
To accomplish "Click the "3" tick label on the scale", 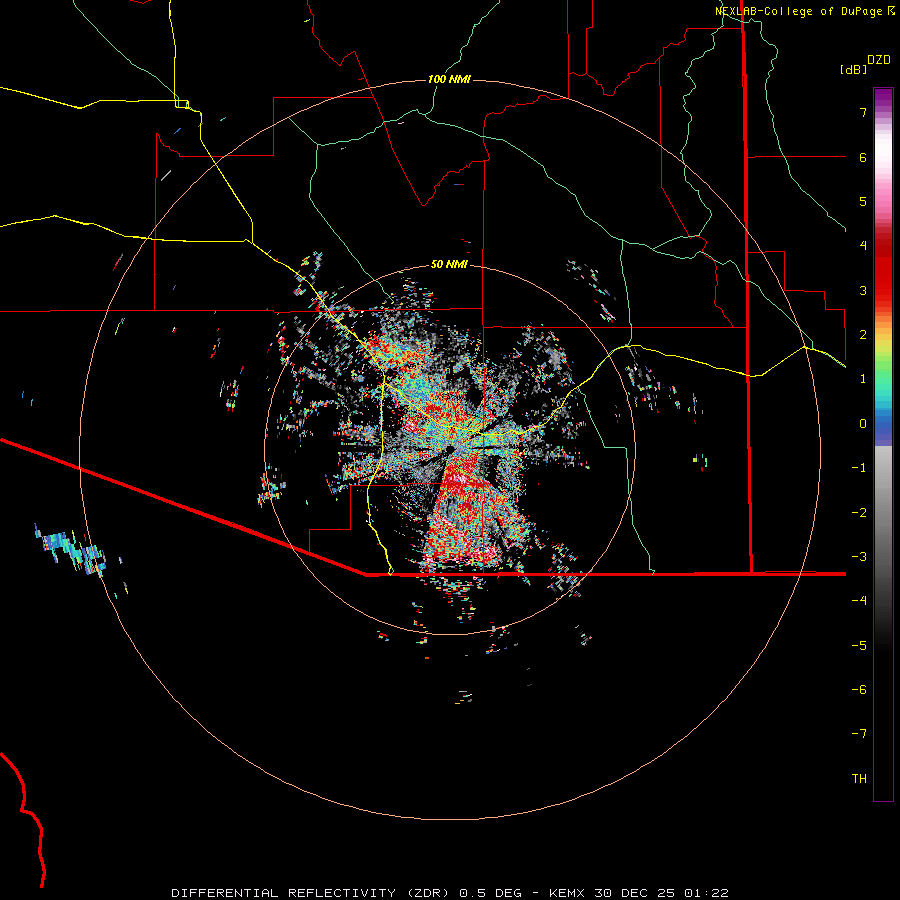I will (863, 290).
